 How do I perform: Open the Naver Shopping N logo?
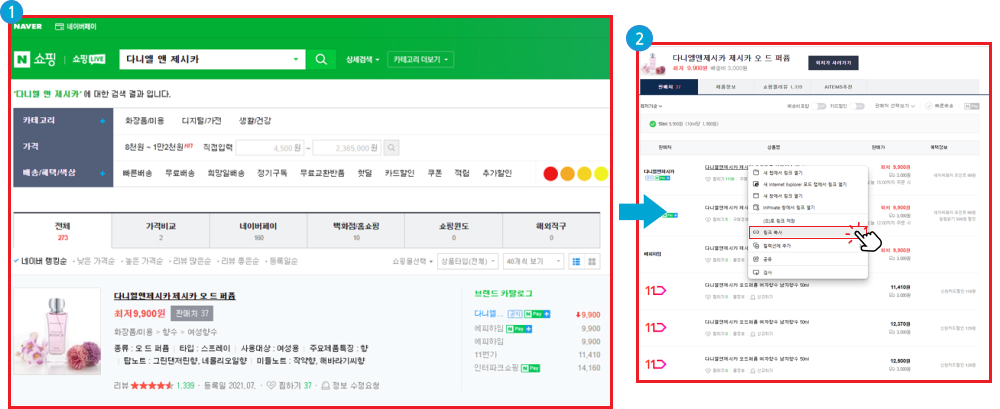(x=24, y=60)
